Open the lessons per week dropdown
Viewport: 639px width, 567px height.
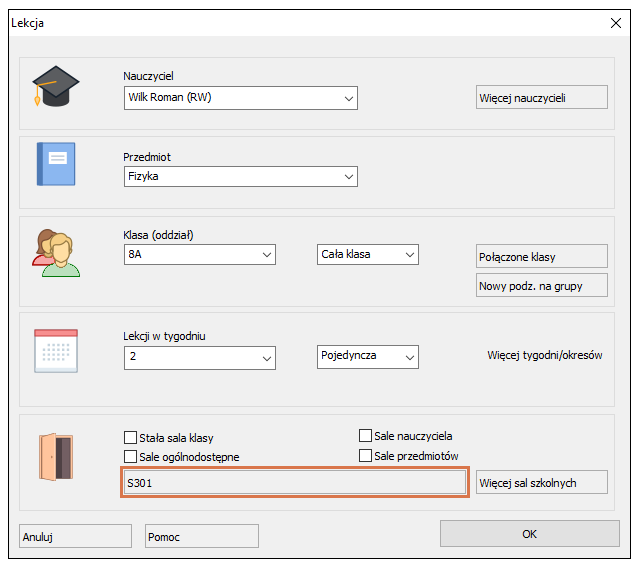[x=199, y=356]
